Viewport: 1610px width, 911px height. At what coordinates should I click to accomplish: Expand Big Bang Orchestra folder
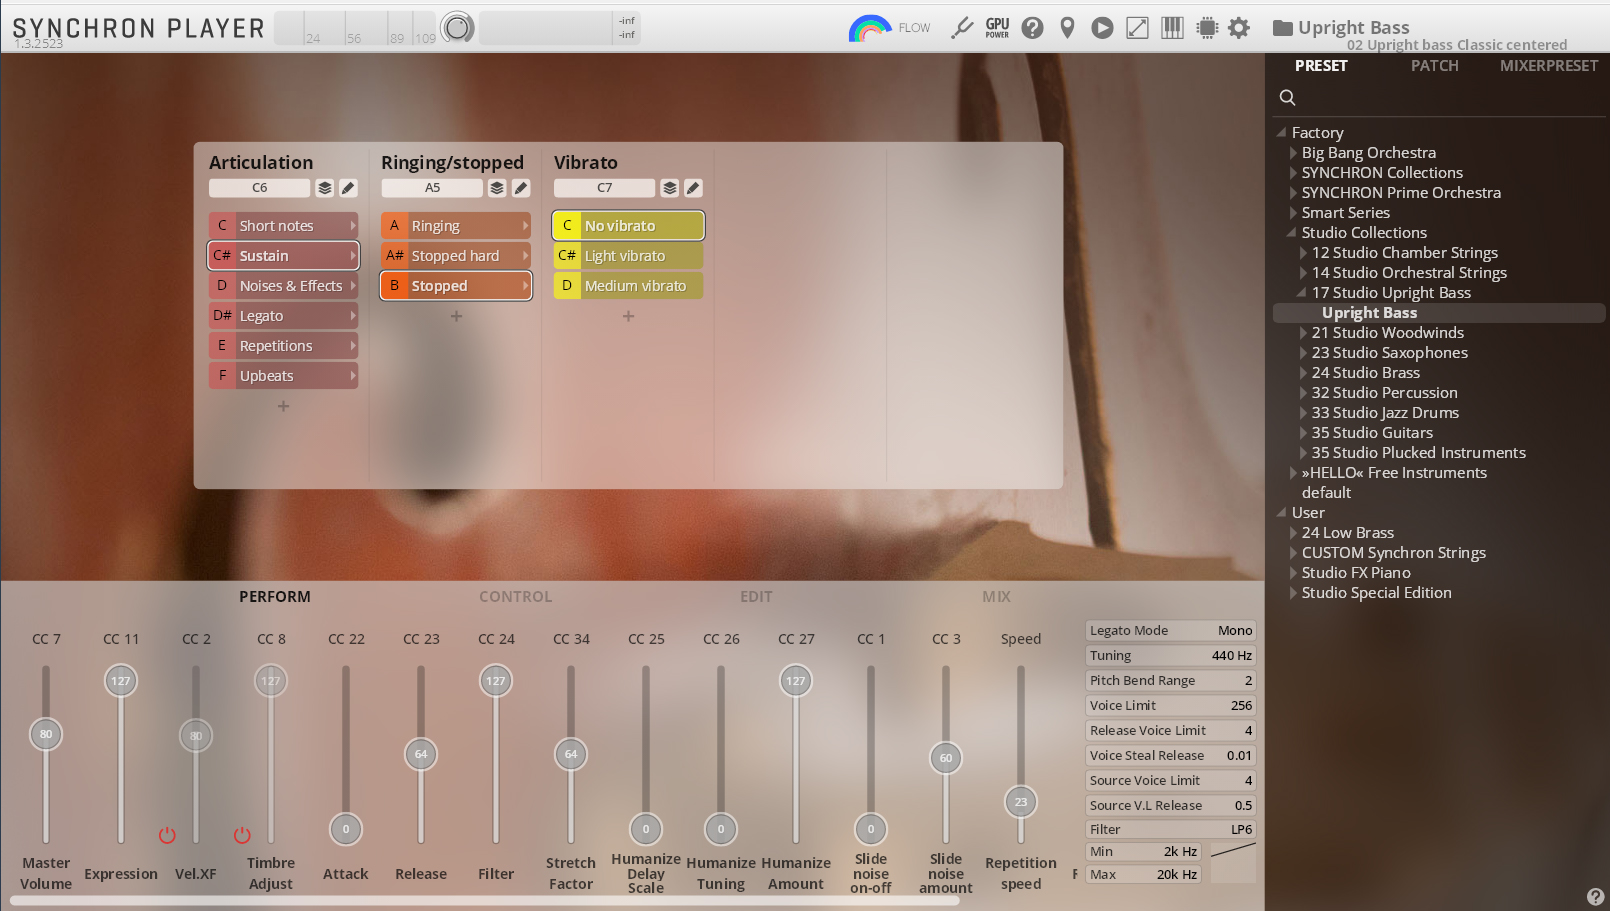(x=1292, y=153)
